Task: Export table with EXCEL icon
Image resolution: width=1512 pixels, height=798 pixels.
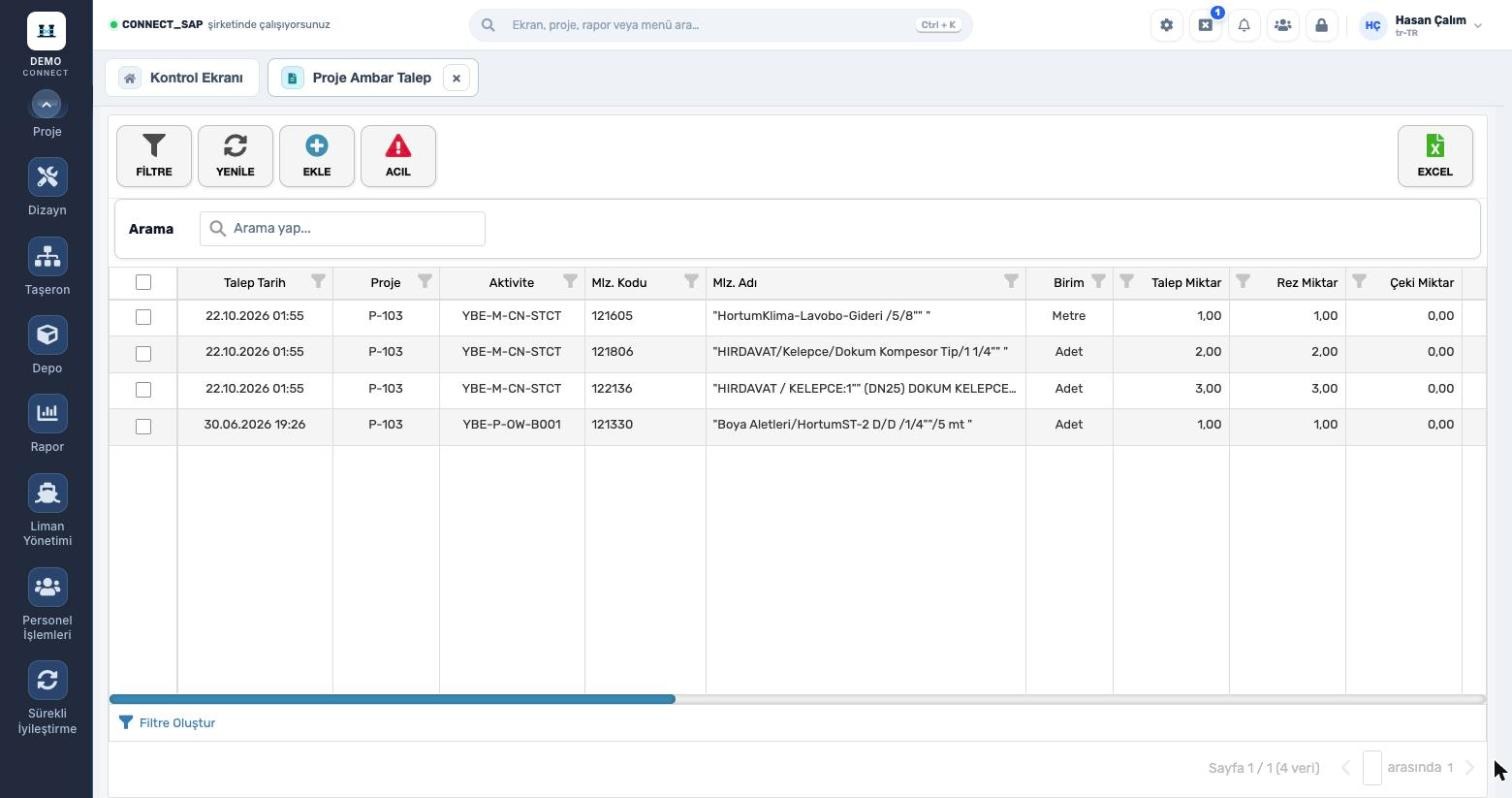Action: (1435, 156)
